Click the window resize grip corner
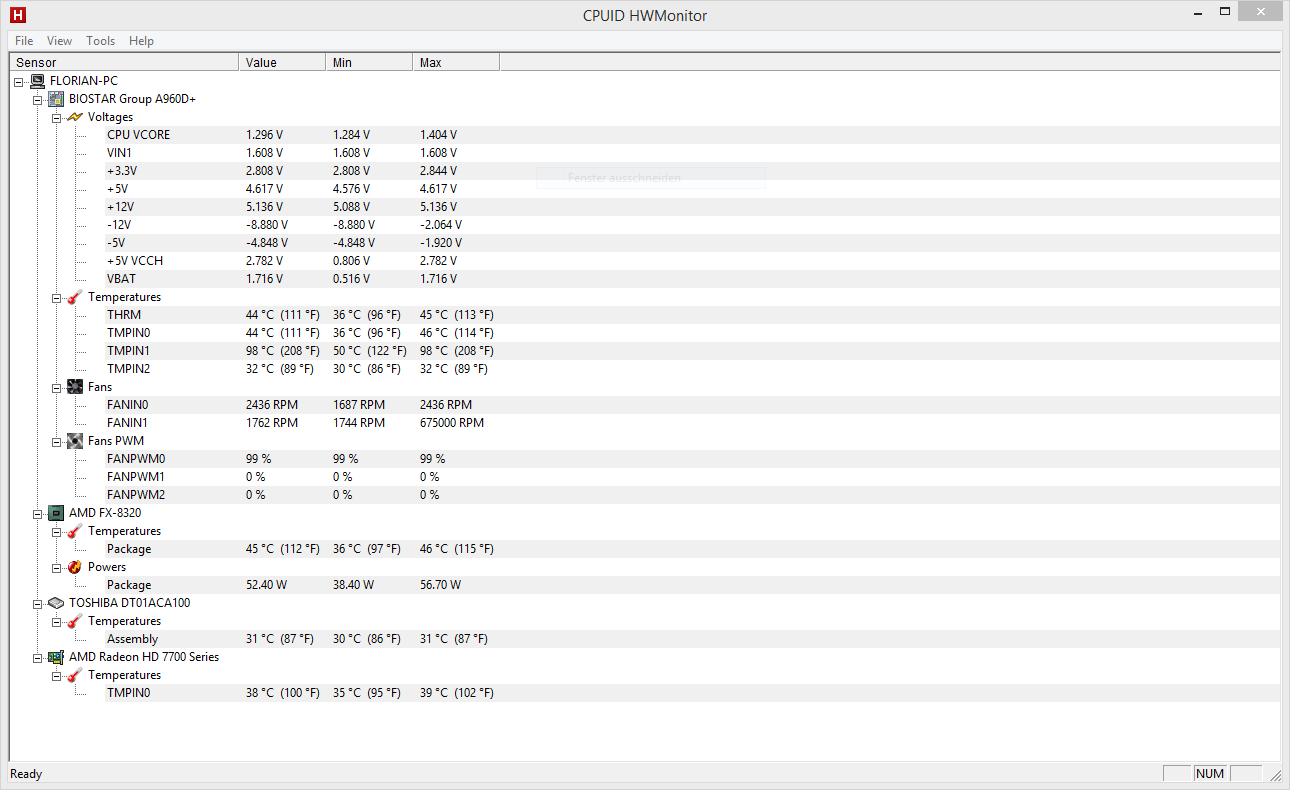The image size is (1290, 790). coord(1274,774)
